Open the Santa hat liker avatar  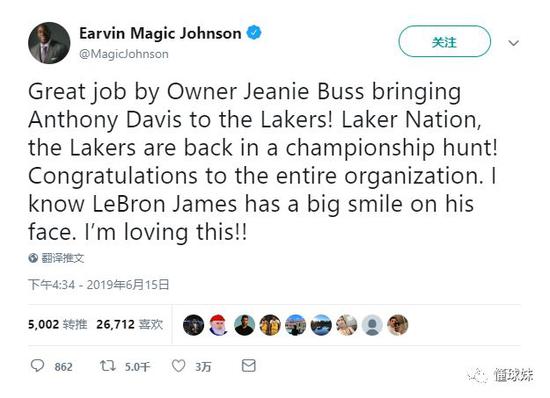click(x=219, y=325)
